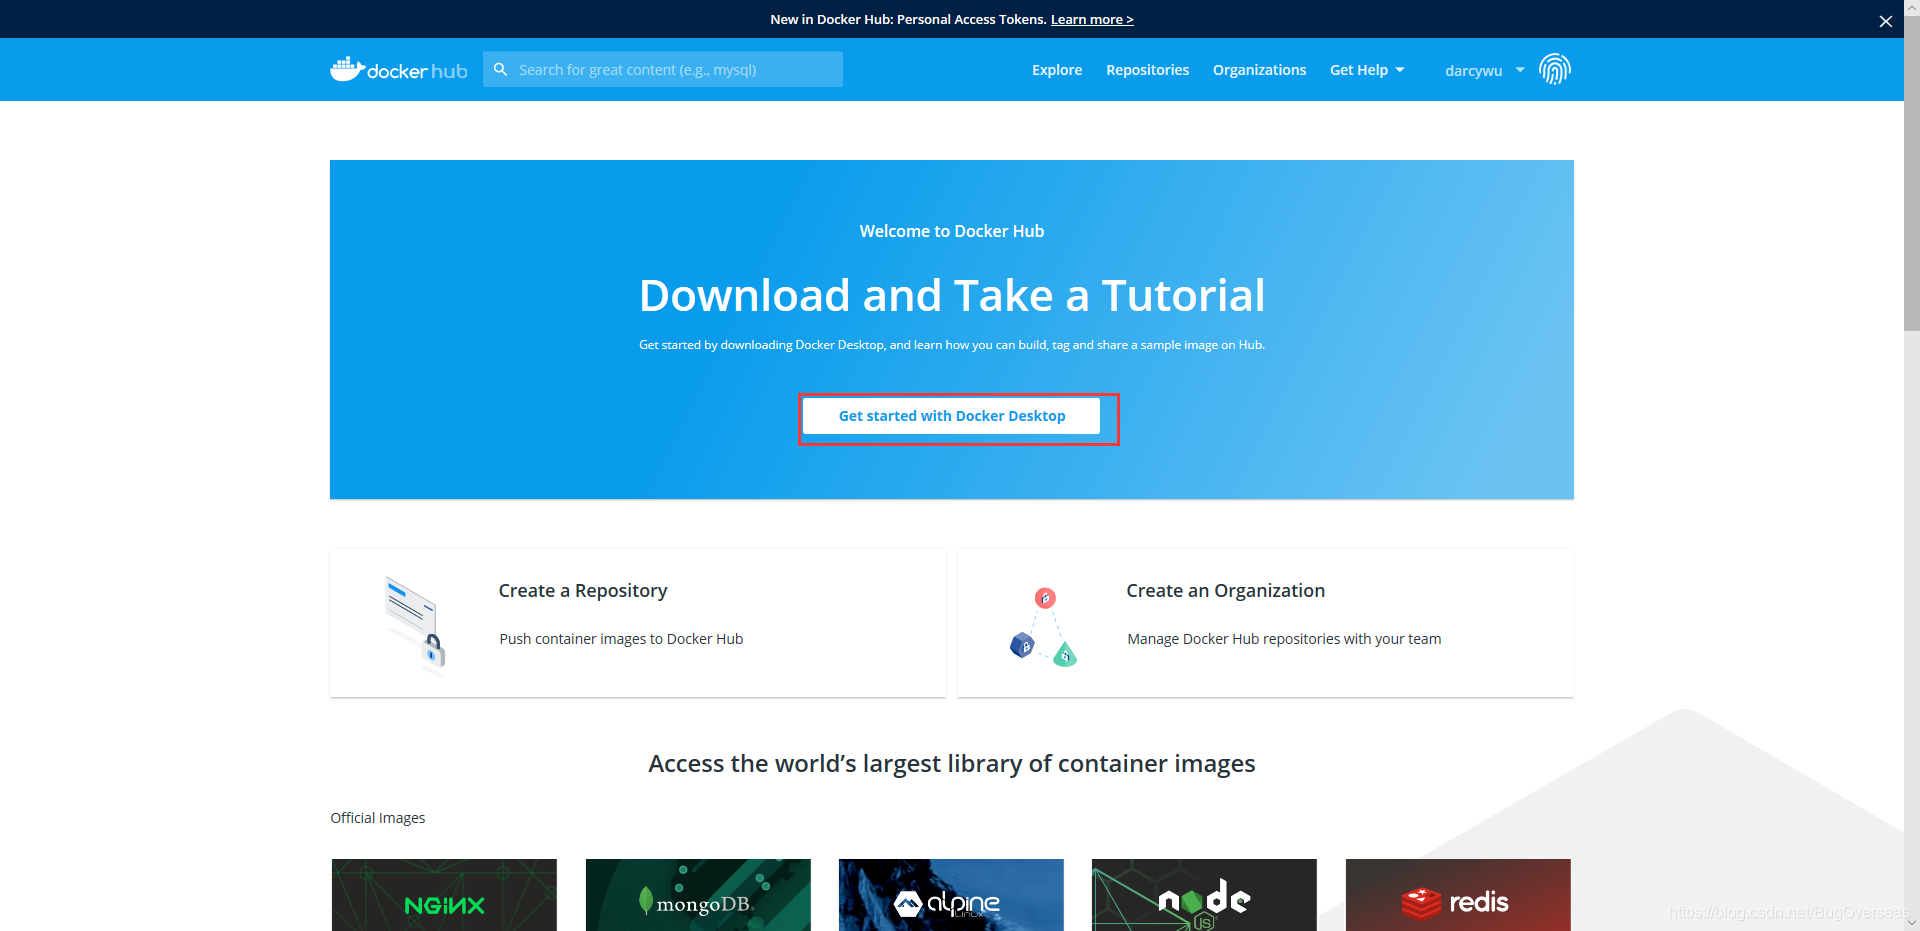Open the Alpine Linux image tile

point(951,895)
